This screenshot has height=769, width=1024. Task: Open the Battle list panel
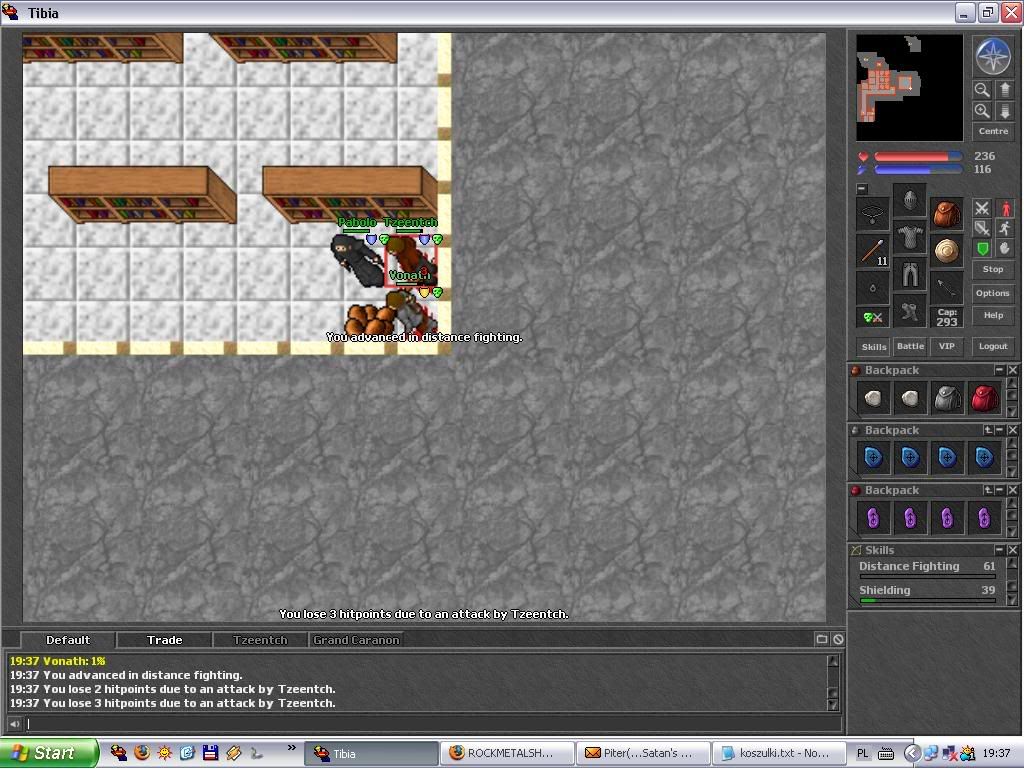pyautogui.click(x=910, y=347)
